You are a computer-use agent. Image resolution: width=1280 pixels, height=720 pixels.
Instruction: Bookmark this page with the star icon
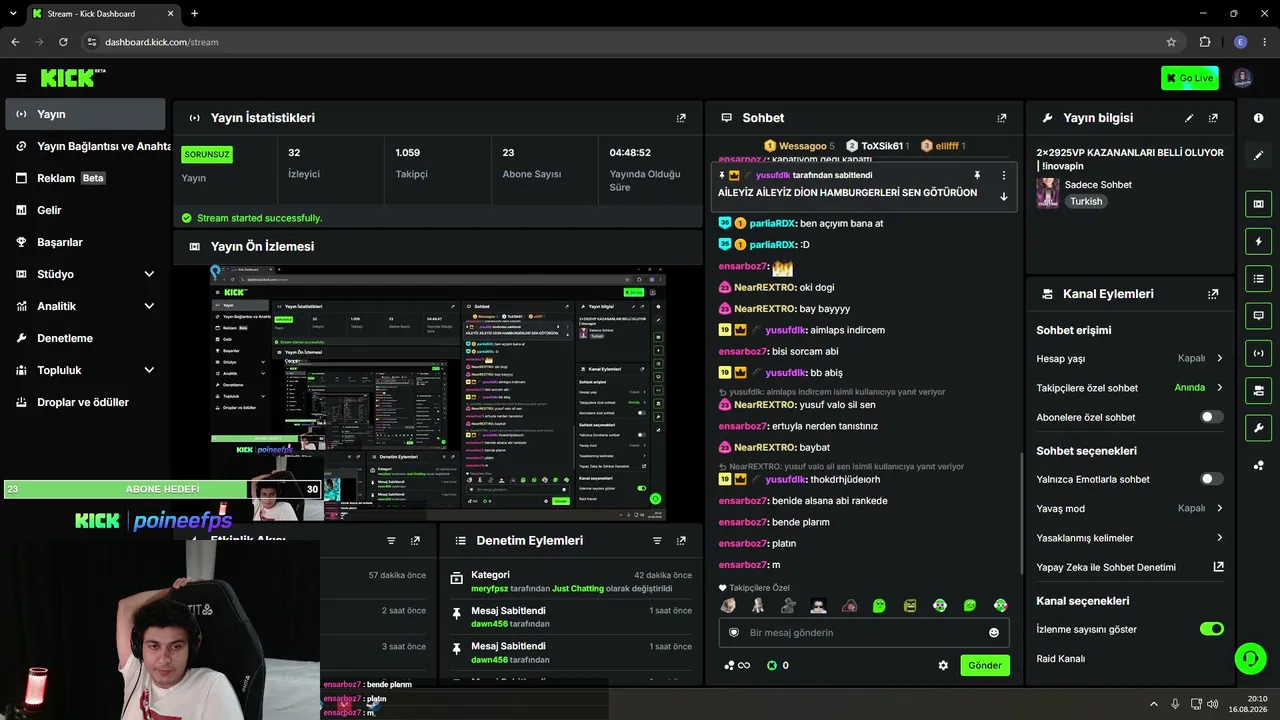tap(1171, 42)
